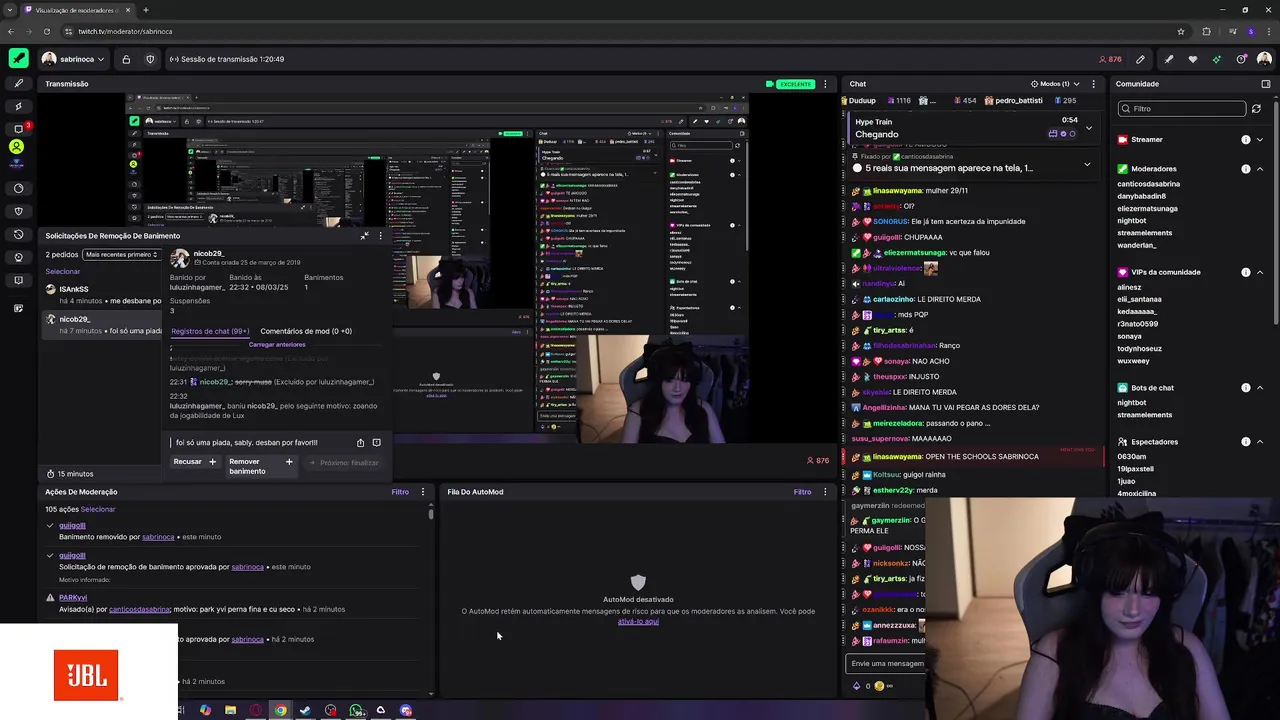The width and height of the screenshot is (1280, 720).
Task: Click the Comunidade Filtro search field
Action: (1182, 109)
